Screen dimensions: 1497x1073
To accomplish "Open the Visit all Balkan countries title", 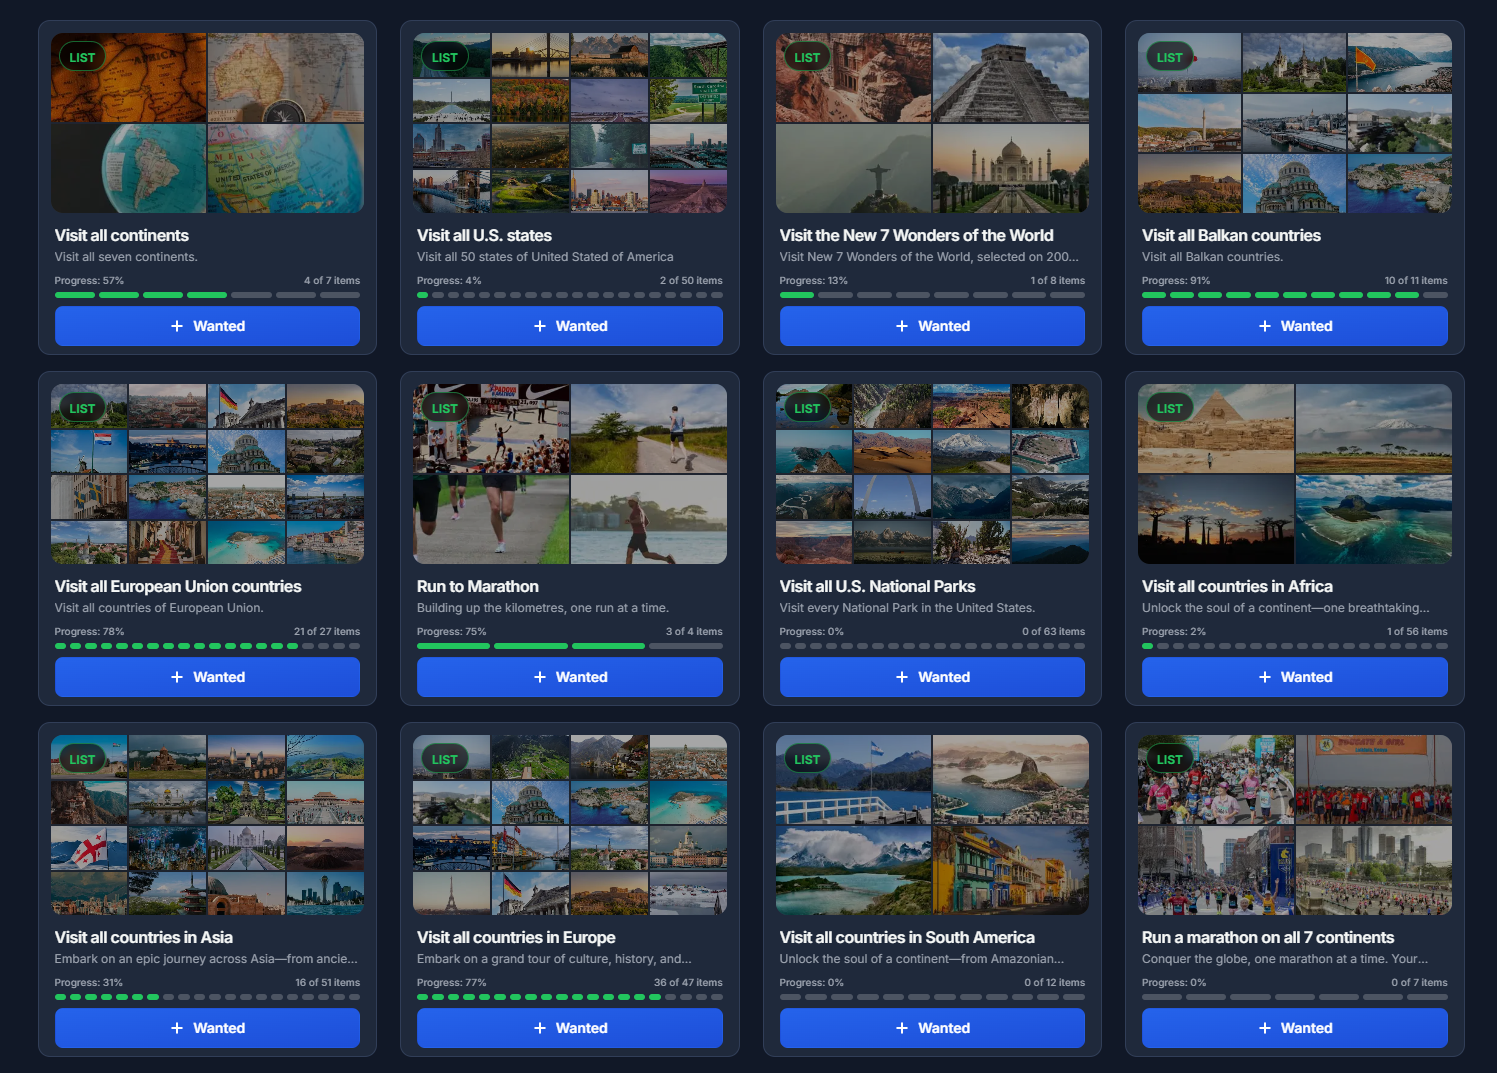I will (x=1231, y=236).
